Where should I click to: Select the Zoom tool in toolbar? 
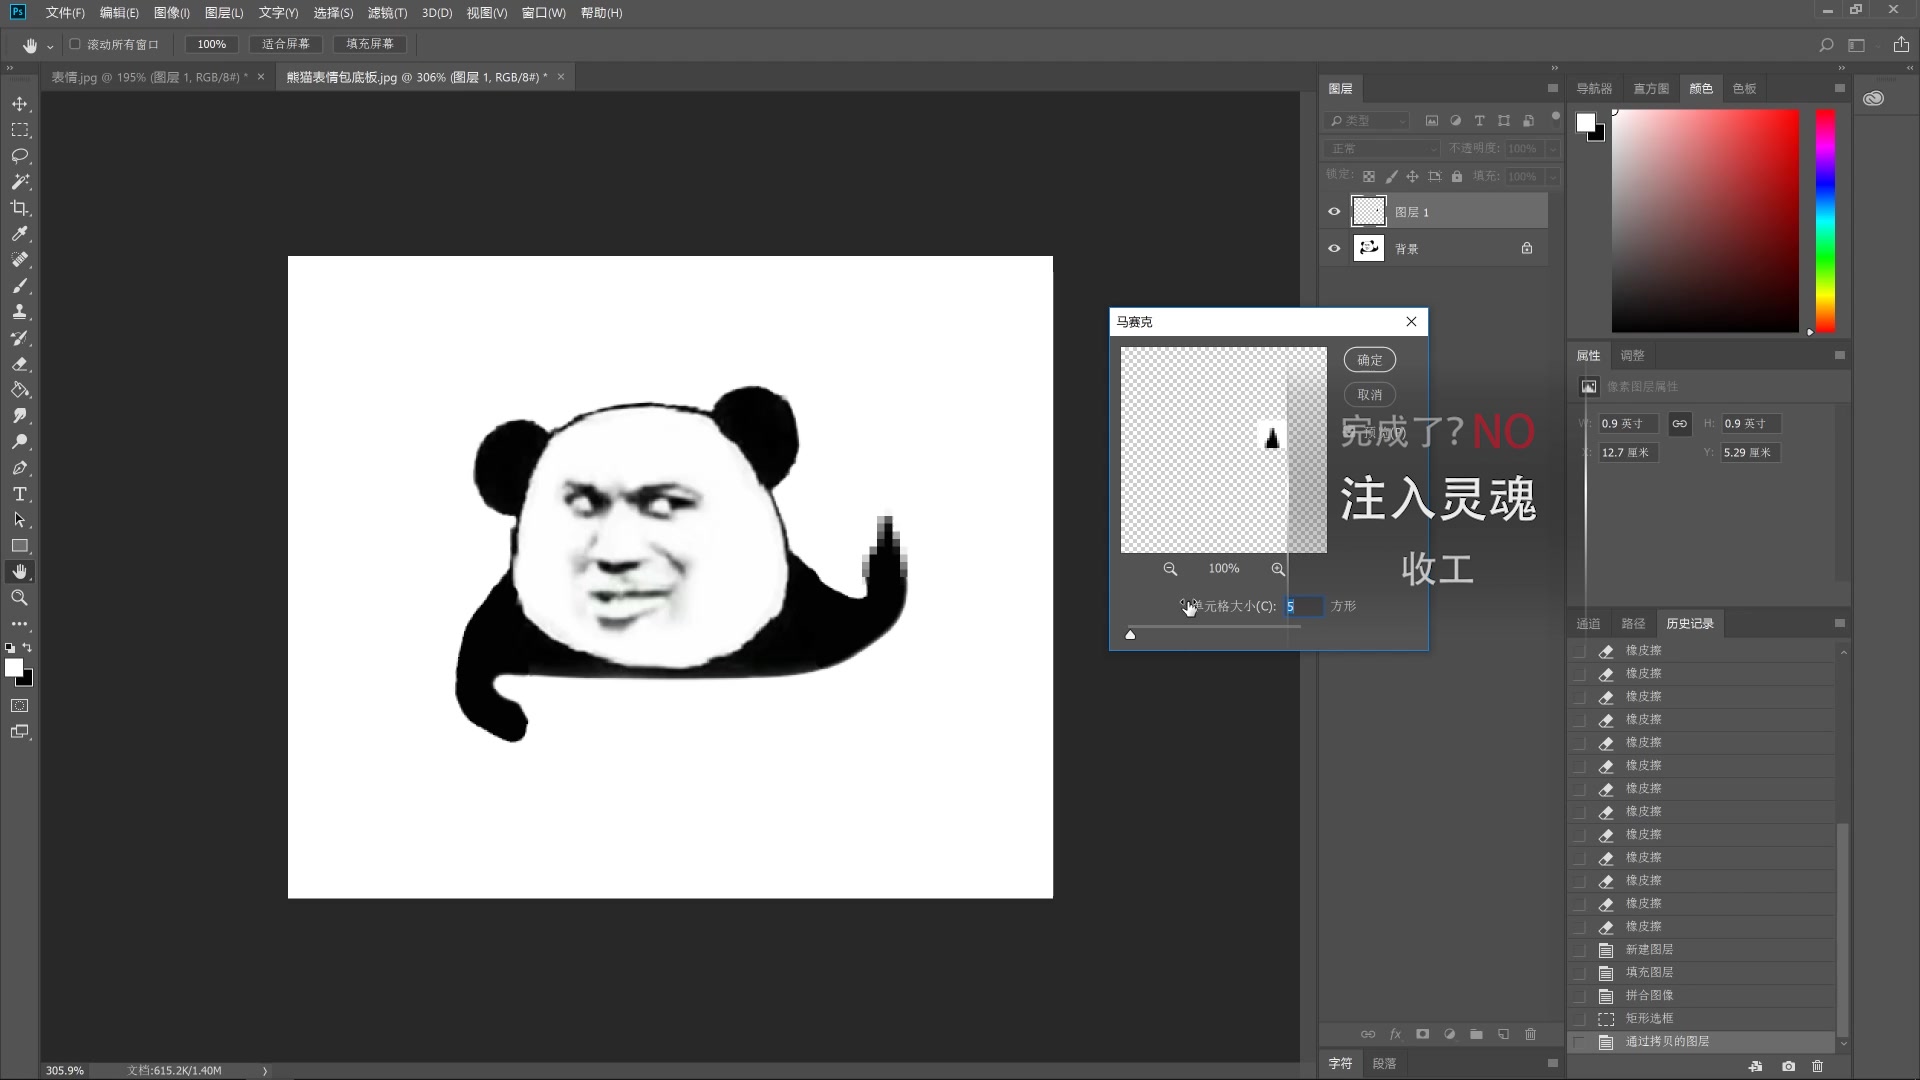[20, 598]
